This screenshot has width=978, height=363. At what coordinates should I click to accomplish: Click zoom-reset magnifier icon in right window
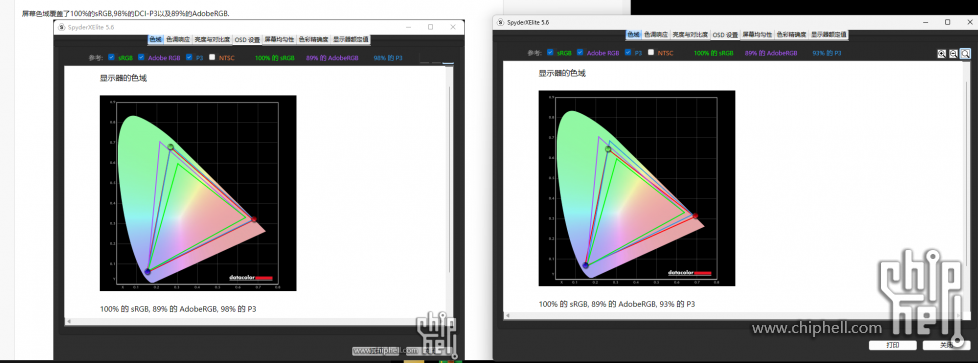pos(965,54)
